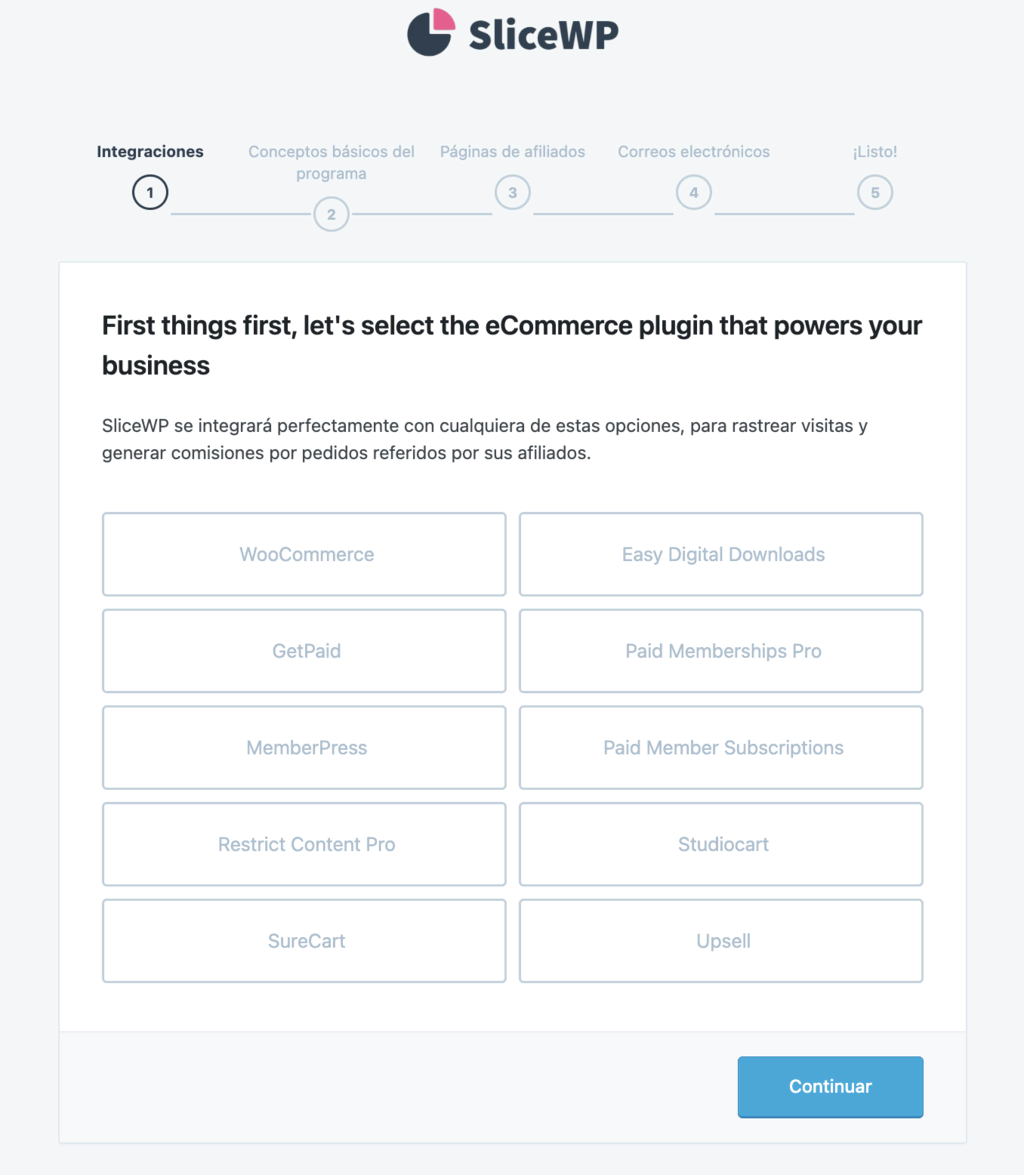Click the SliceWP pie chart logo
Viewport: 1024px width, 1175px height.
(431, 32)
